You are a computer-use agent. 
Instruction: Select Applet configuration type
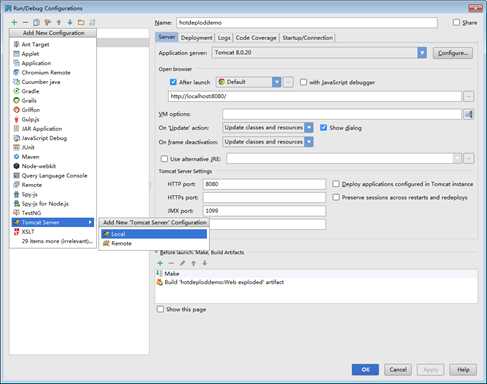pyautogui.click(x=53, y=54)
